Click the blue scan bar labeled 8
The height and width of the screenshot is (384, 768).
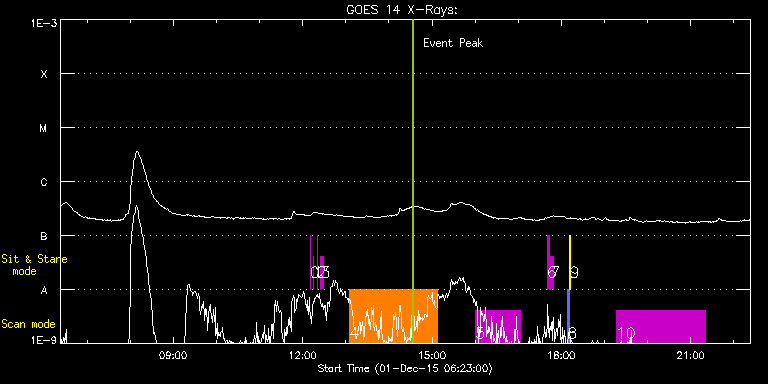point(569,315)
